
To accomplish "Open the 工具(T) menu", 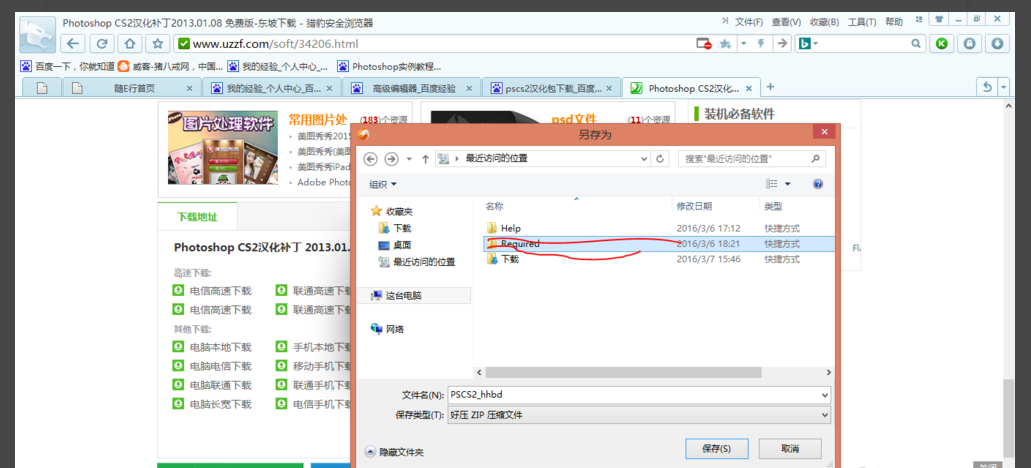I will (862, 22).
